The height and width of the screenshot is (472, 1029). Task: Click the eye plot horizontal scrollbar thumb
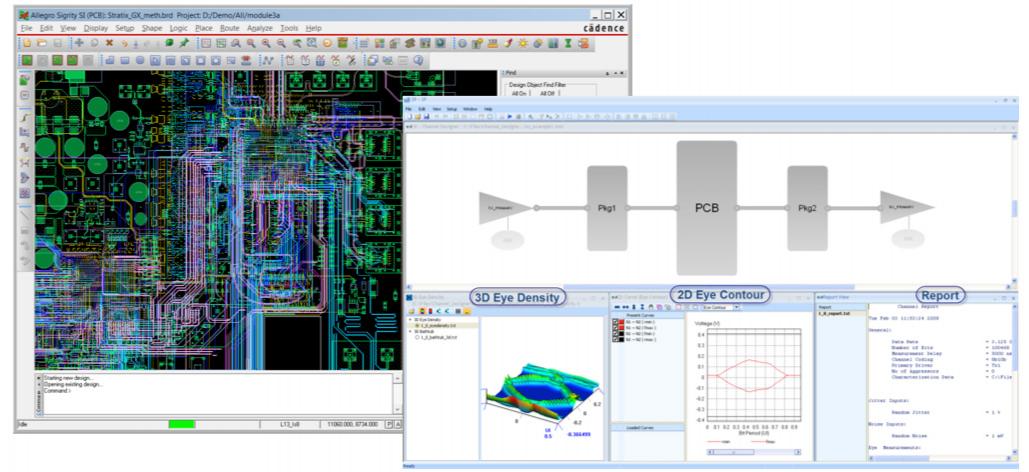[733, 452]
